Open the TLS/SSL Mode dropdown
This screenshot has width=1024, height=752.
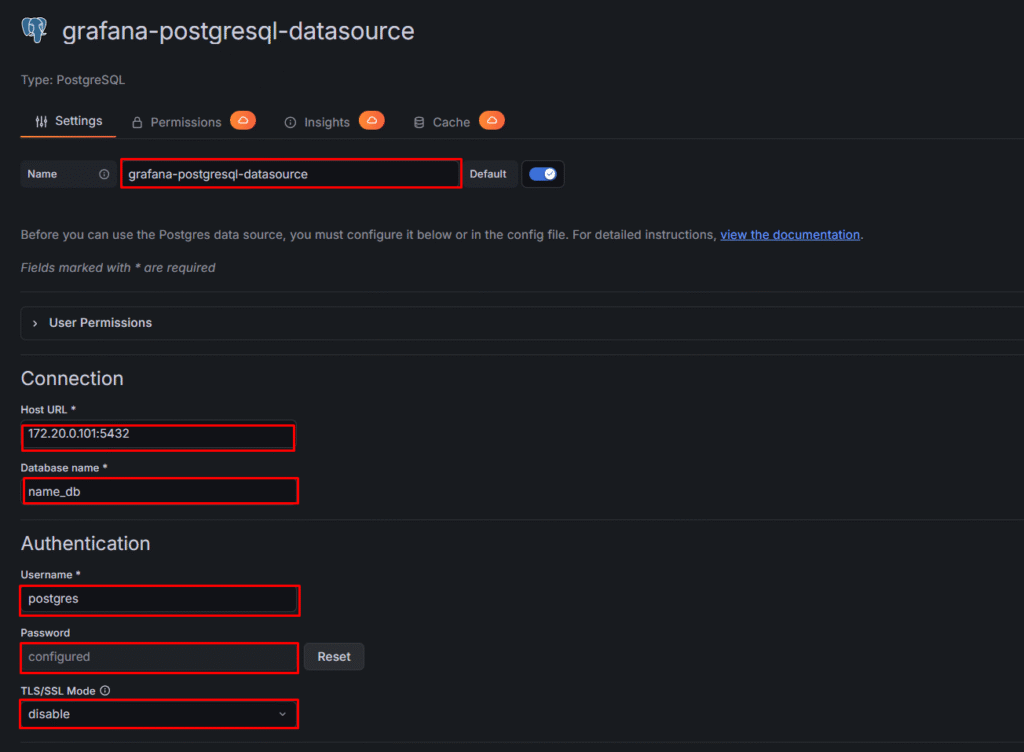[x=158, y=714]
